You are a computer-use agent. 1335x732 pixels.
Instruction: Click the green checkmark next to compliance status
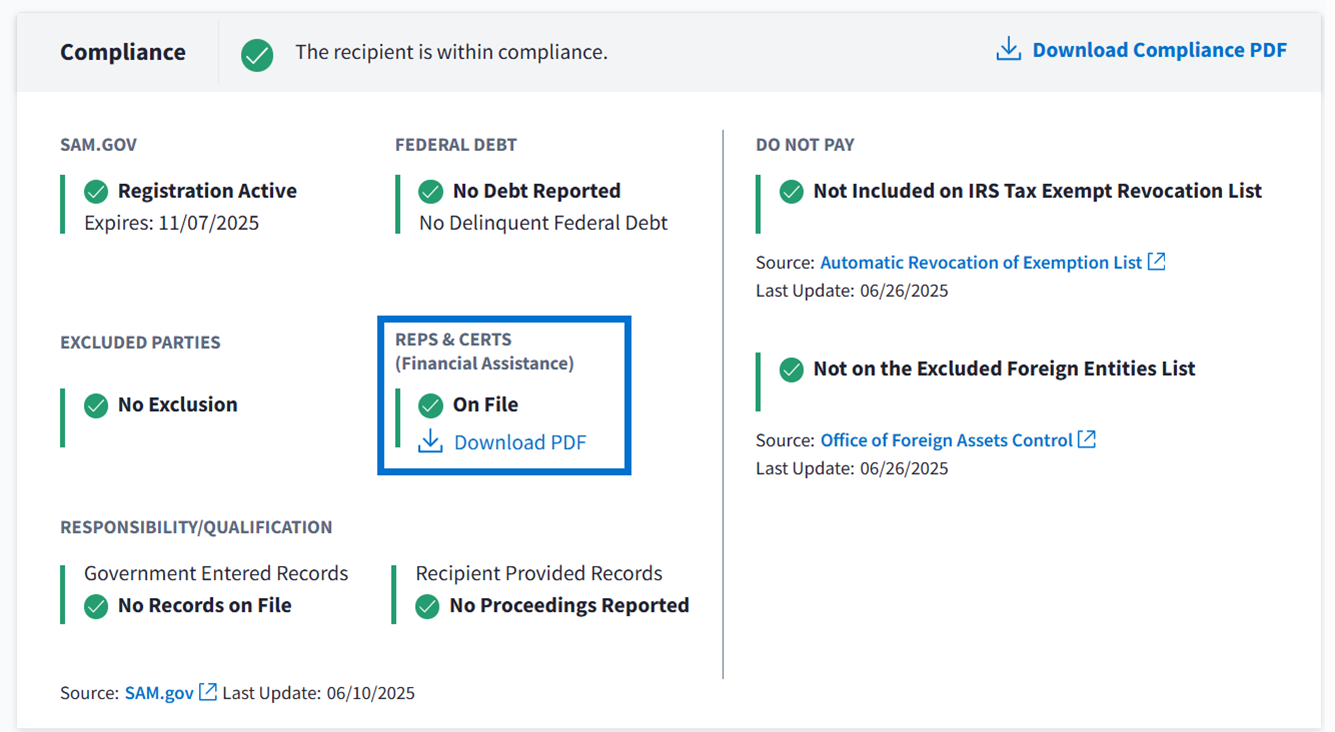(257, 54)
